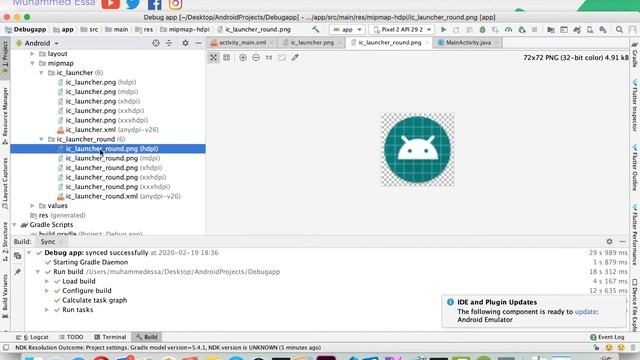This screenshot has height=360, width=640.
Task: Click the Collapse All icon in Project panel
Action: tap(169, 43)
